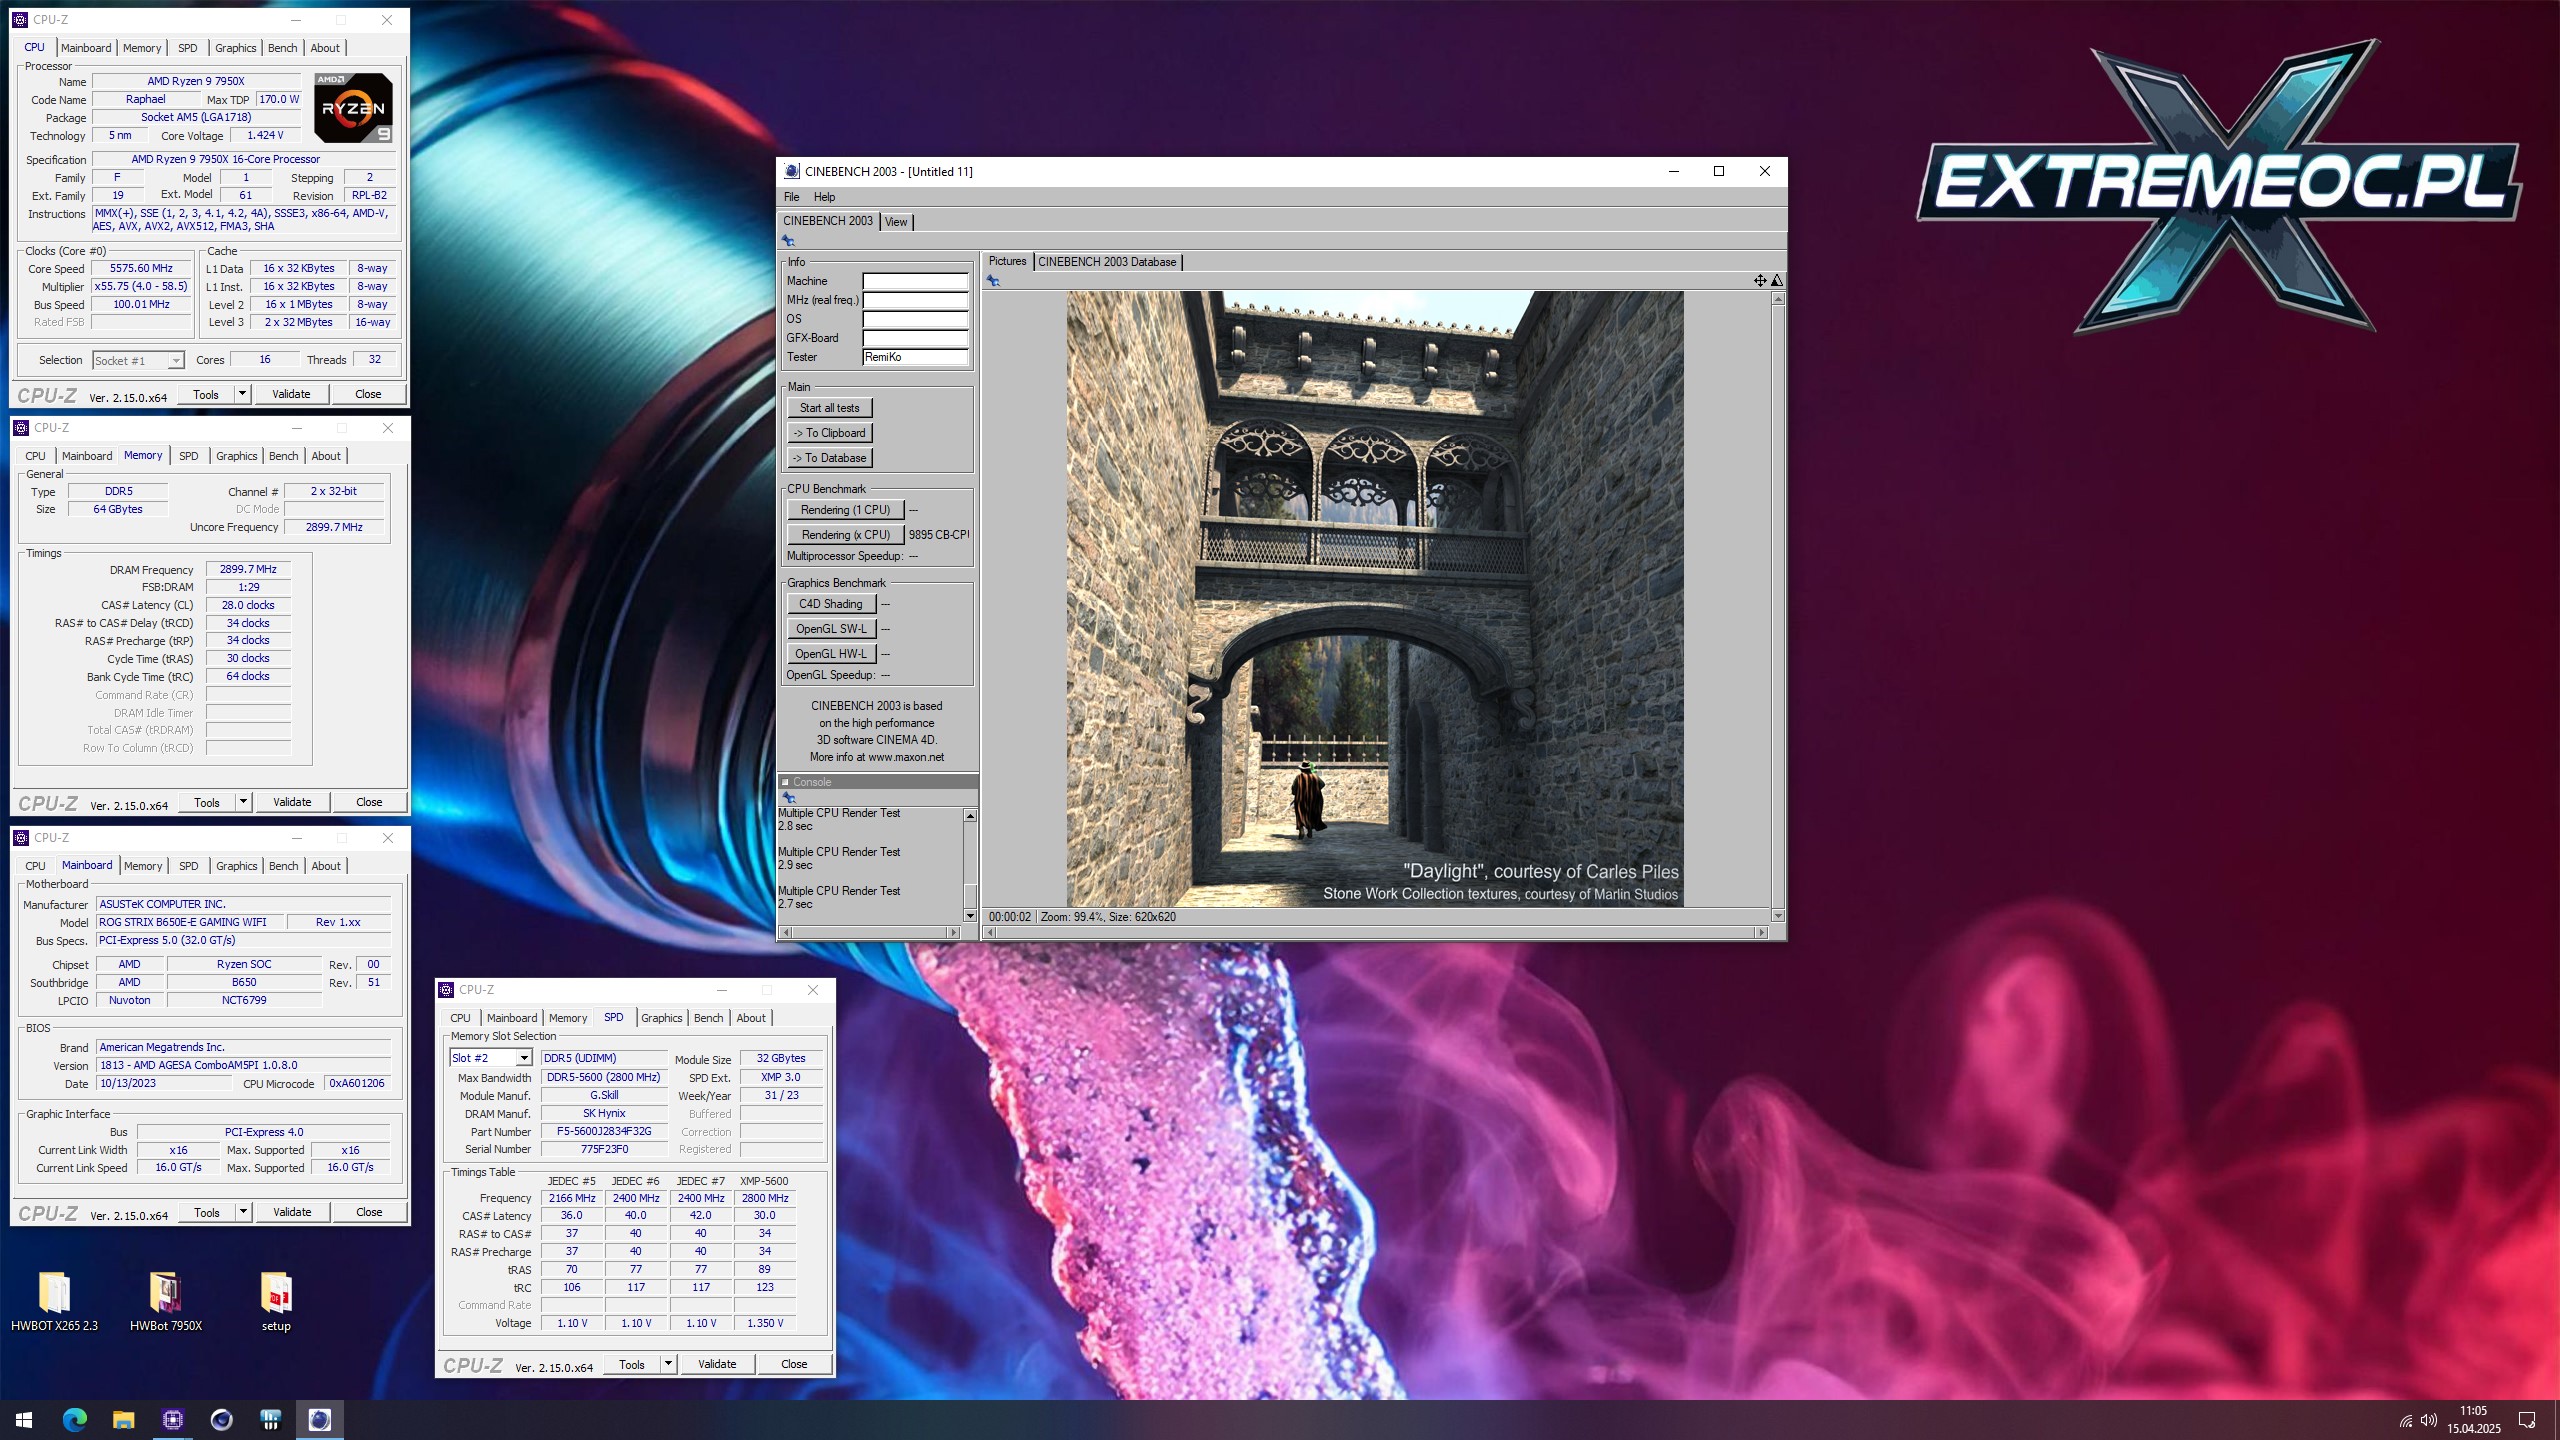Click the CINEBENCH 2003 title bar icon
This screenshot has width=2560, height=1440.
[x=791, y=171]
